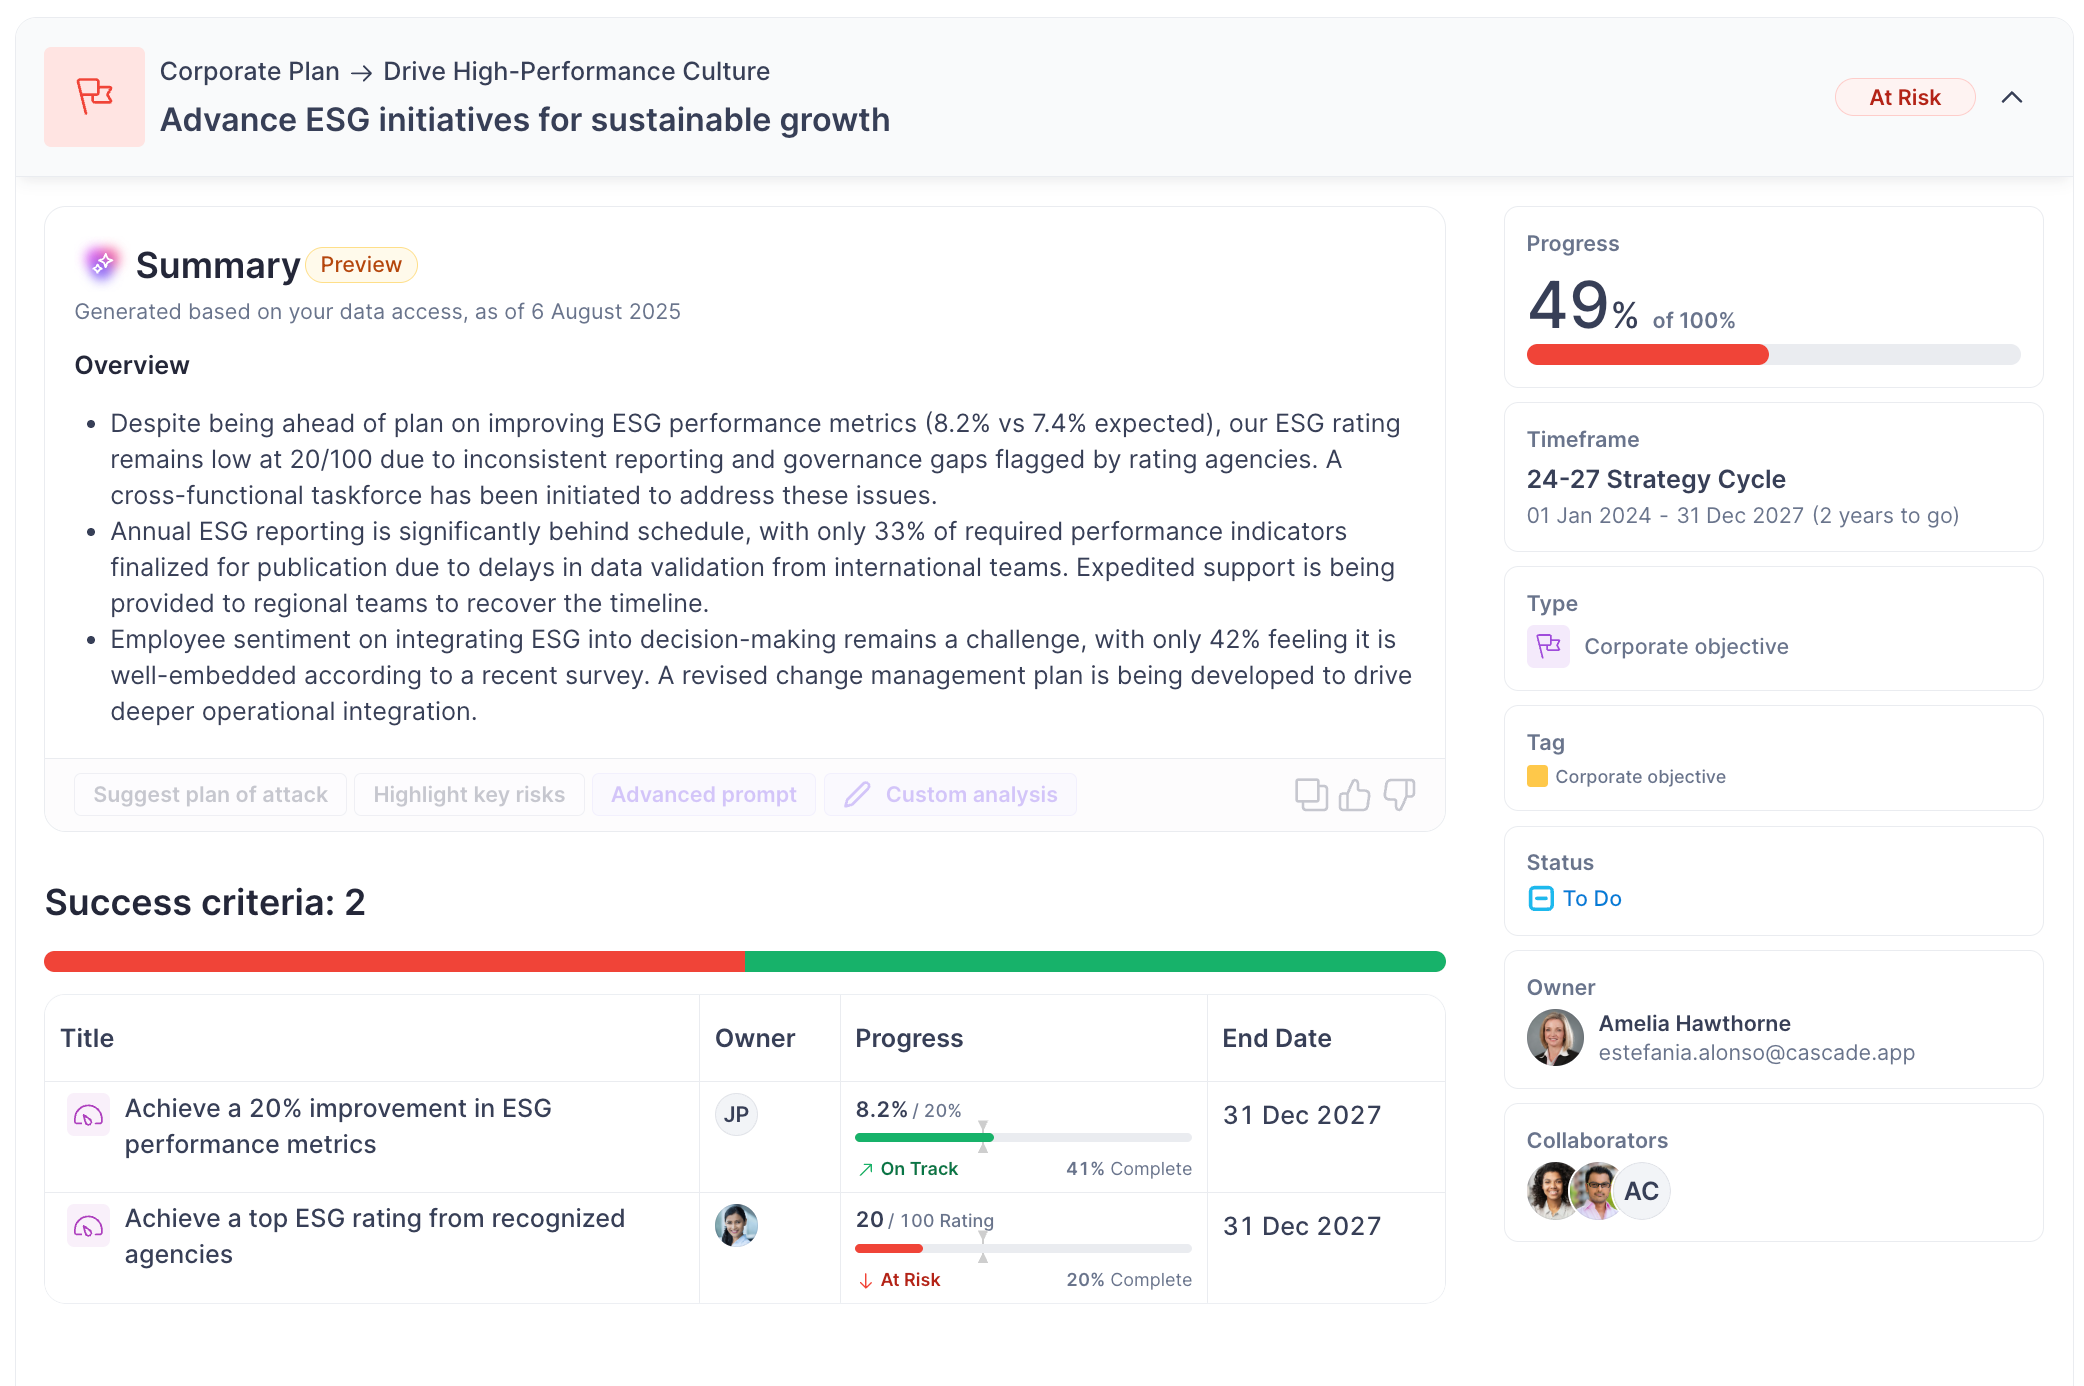
Task: Click Suggest plan of attack
Action: pos(210,795)
